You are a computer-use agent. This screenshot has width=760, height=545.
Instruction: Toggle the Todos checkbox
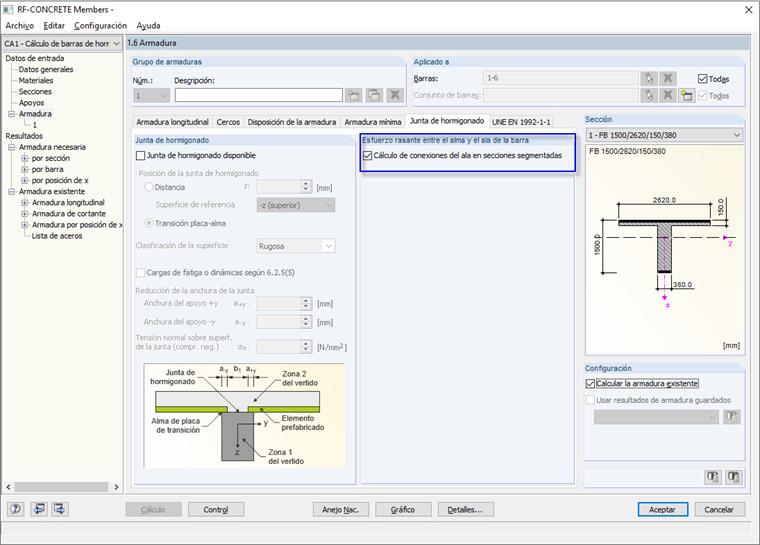(x=702, y=96)
